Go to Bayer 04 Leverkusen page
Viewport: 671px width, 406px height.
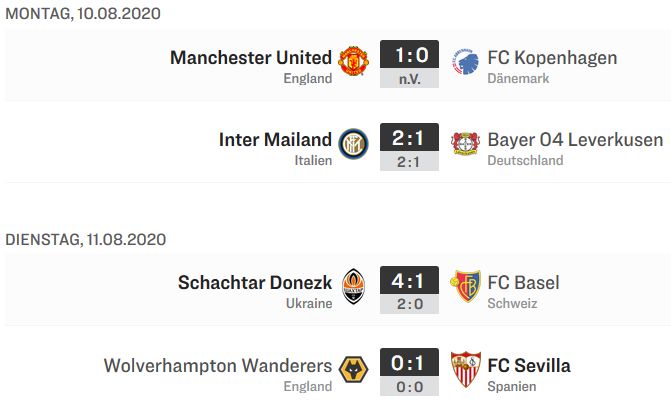click(575, 139)
